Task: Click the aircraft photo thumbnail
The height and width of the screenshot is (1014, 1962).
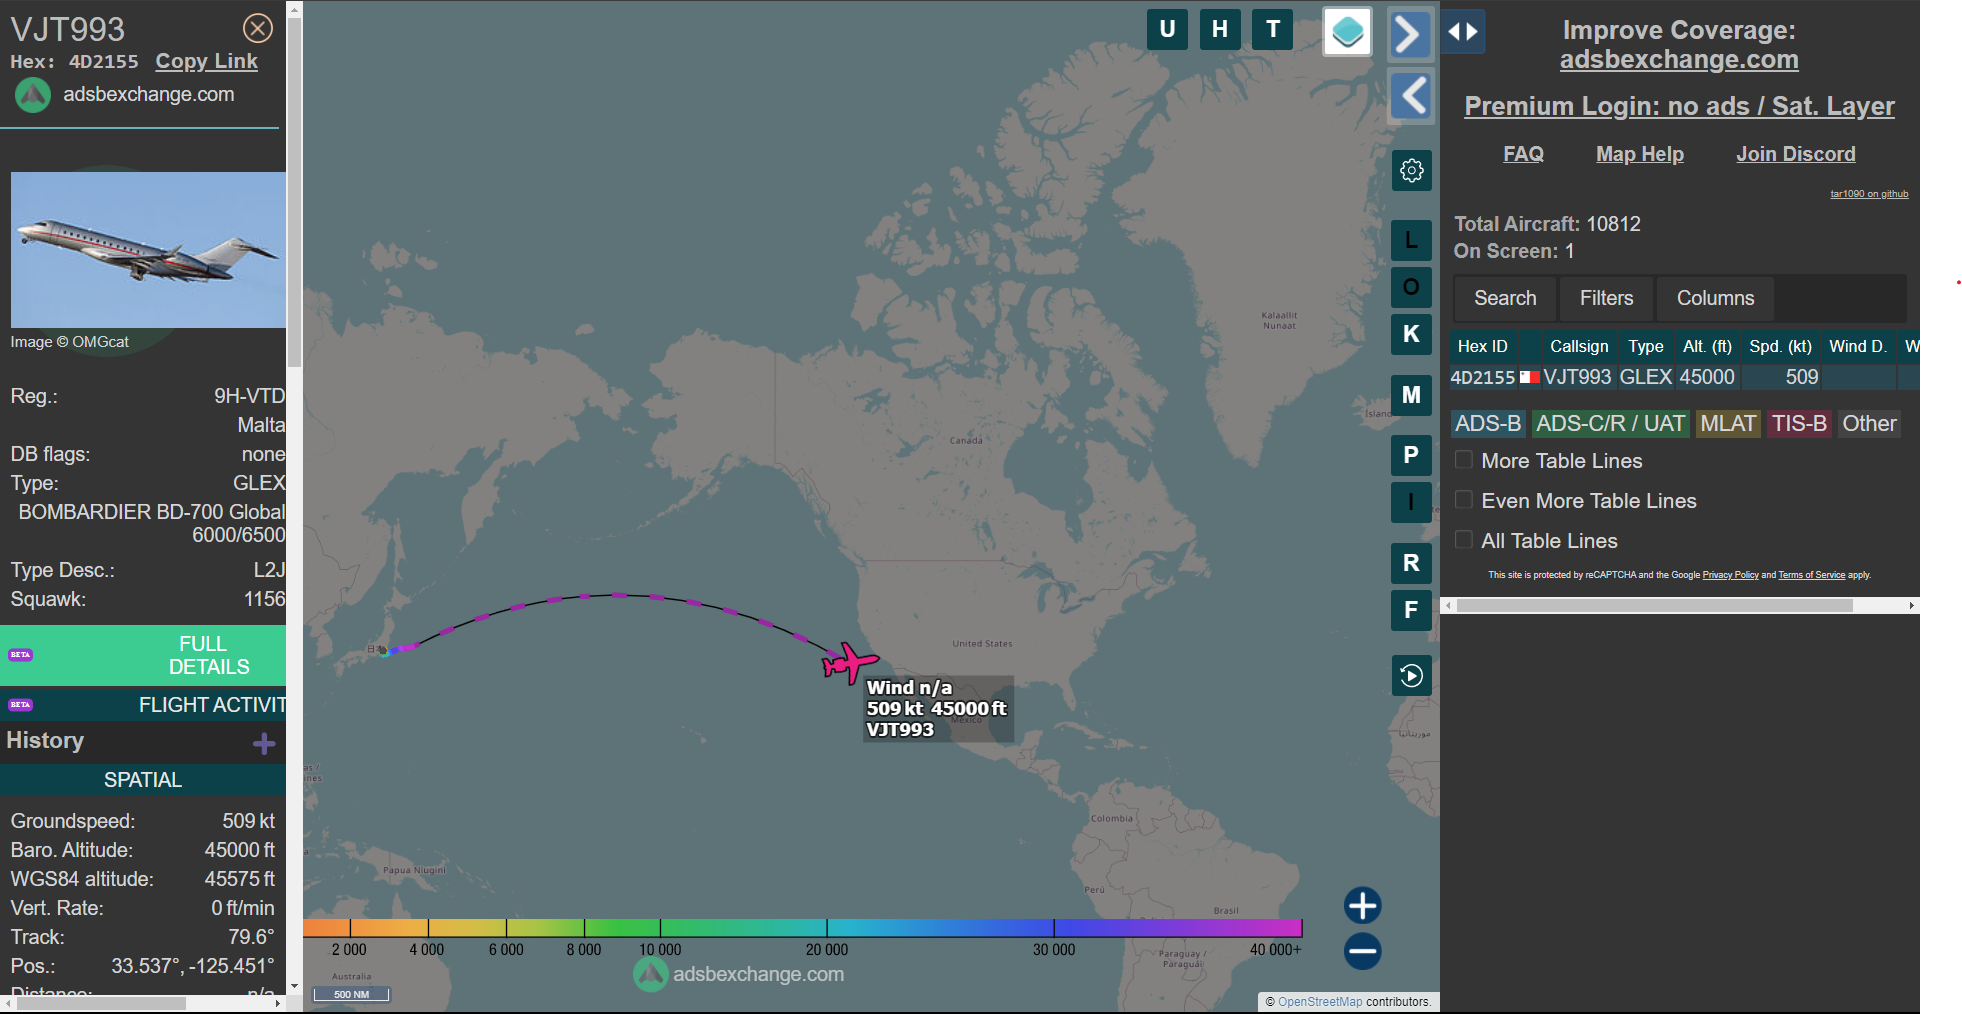Action: (x=148, y=250)
